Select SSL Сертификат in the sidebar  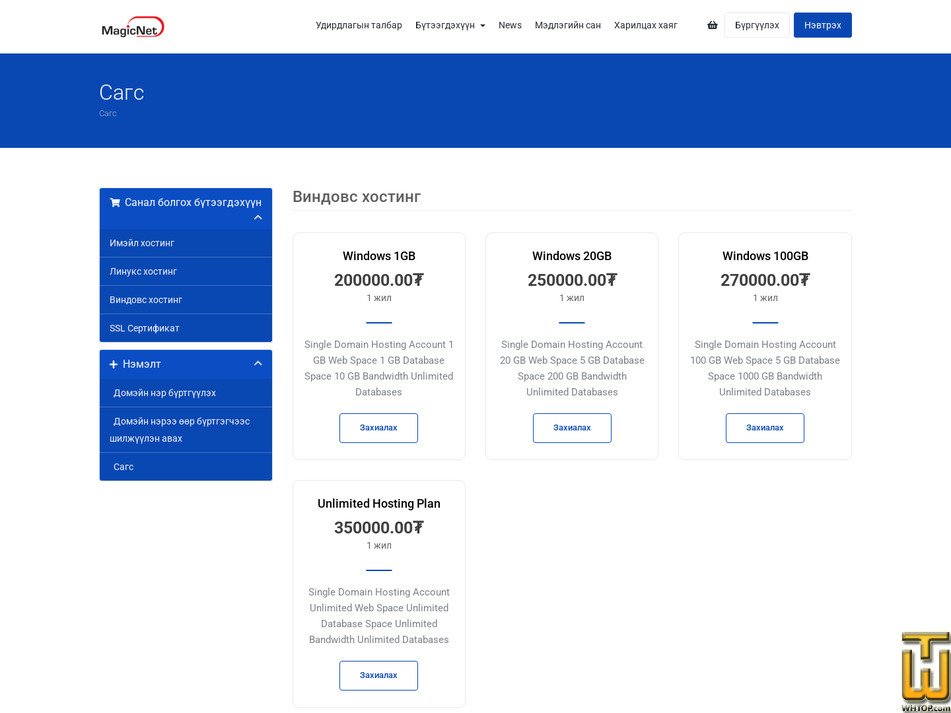(186, 328)
